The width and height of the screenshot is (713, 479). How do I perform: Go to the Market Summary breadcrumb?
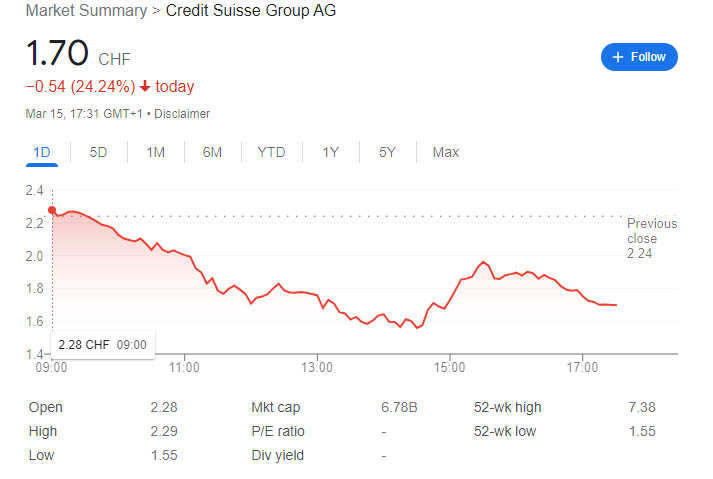(x=84, y=11)
